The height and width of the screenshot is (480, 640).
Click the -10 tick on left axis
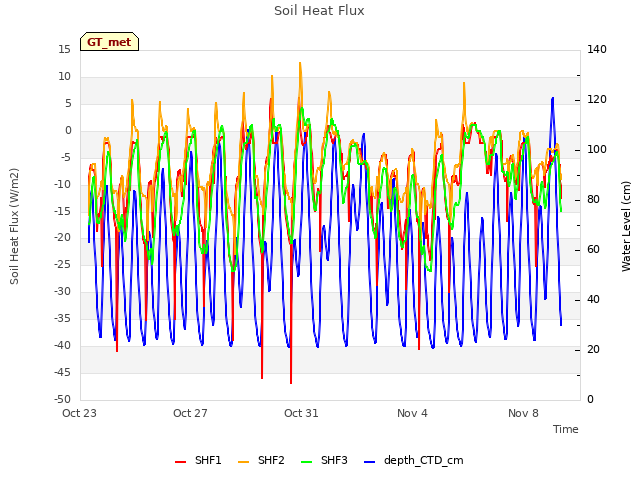(x=62, y=184)
